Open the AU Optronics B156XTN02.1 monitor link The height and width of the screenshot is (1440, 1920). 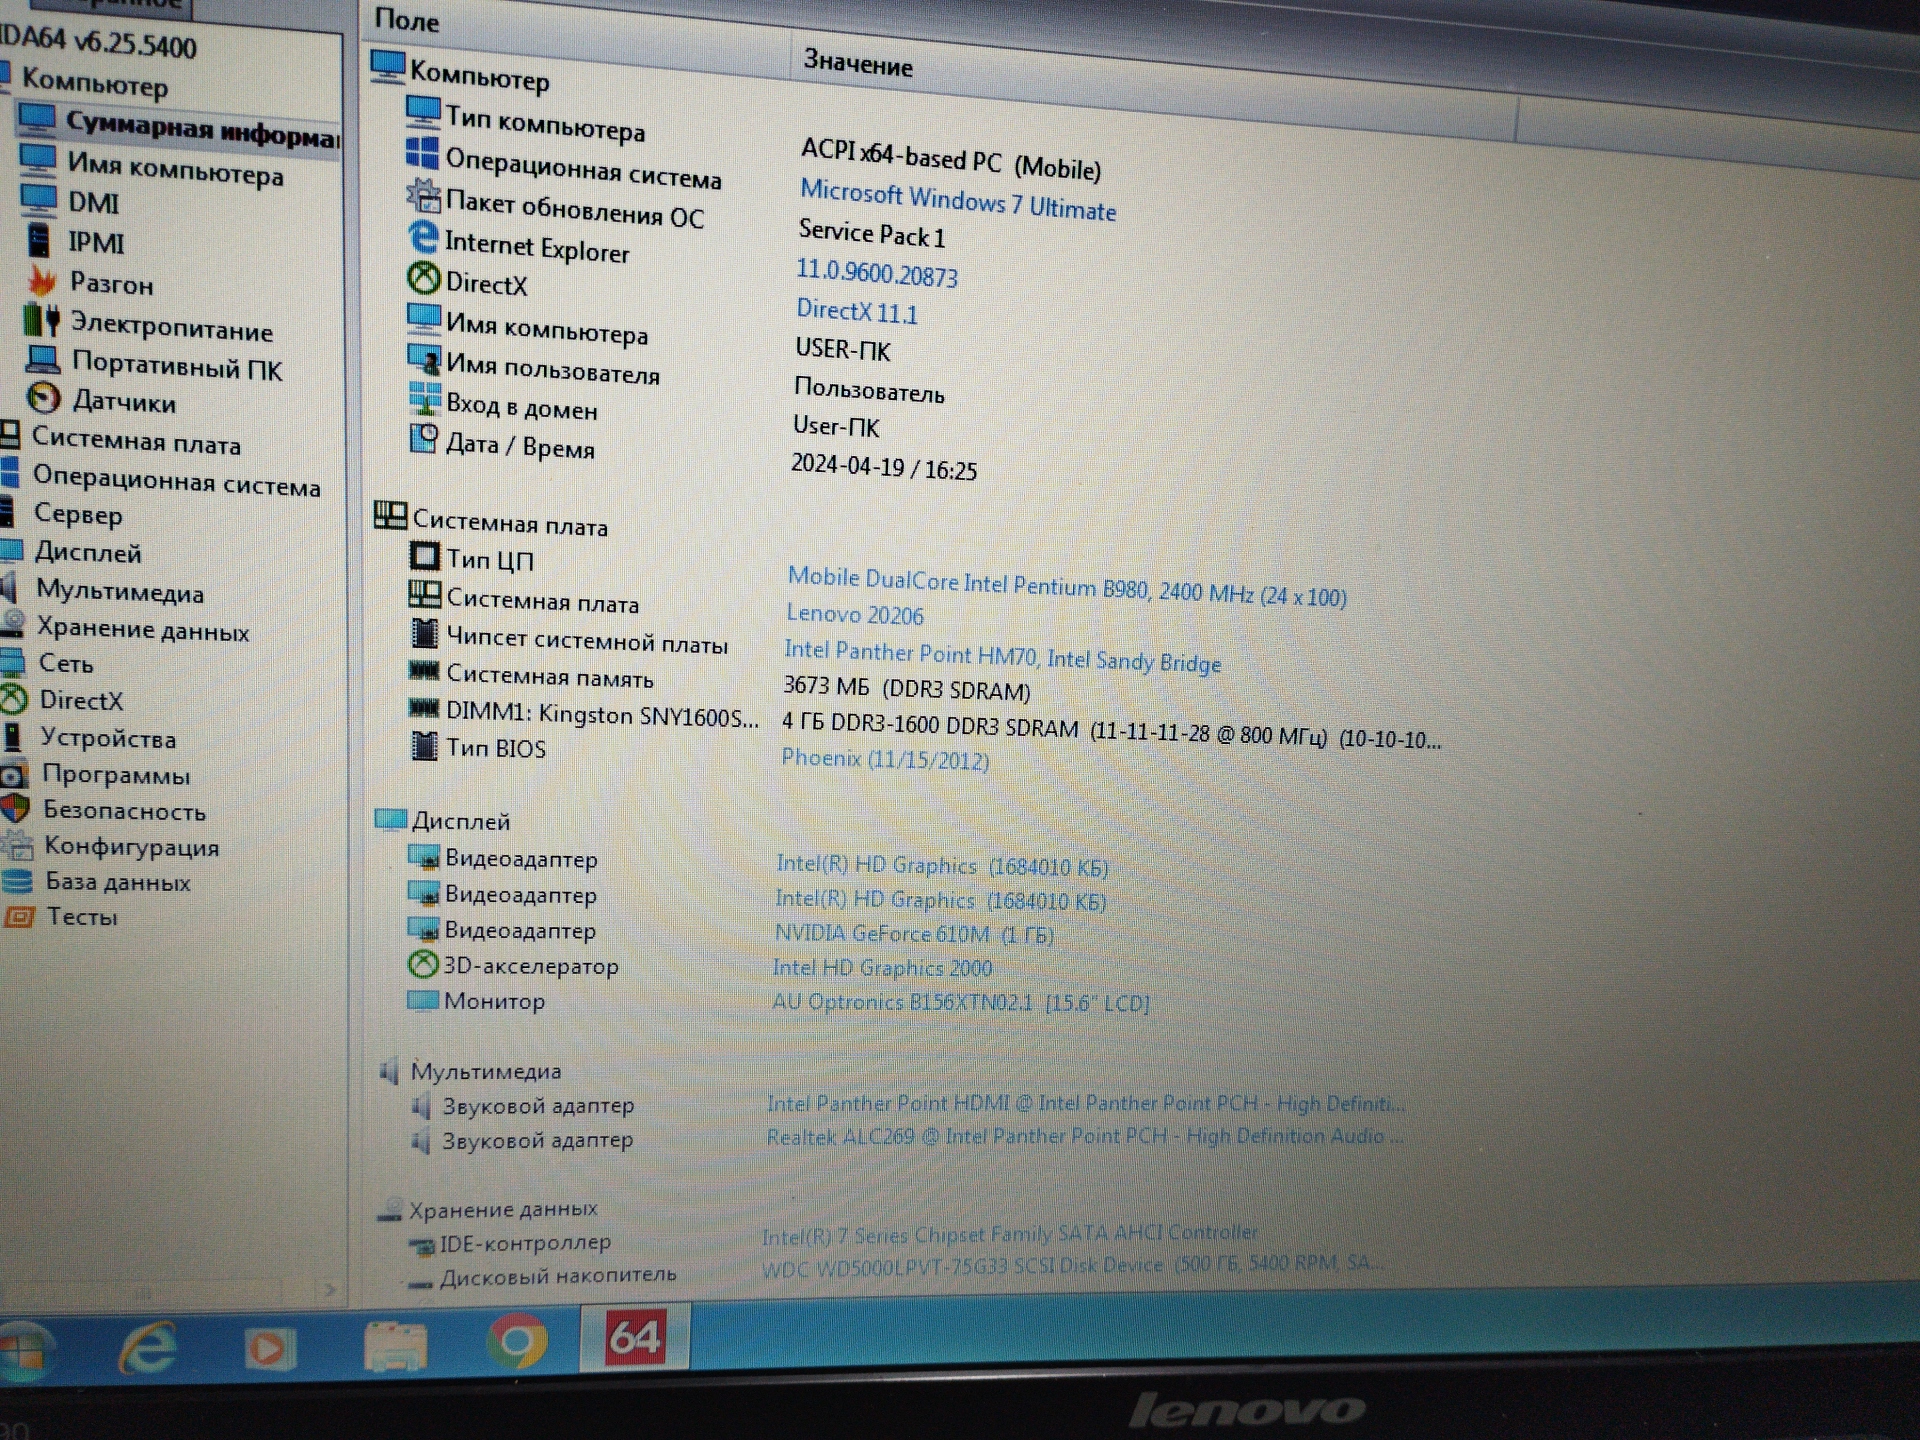coord(960,1002)
